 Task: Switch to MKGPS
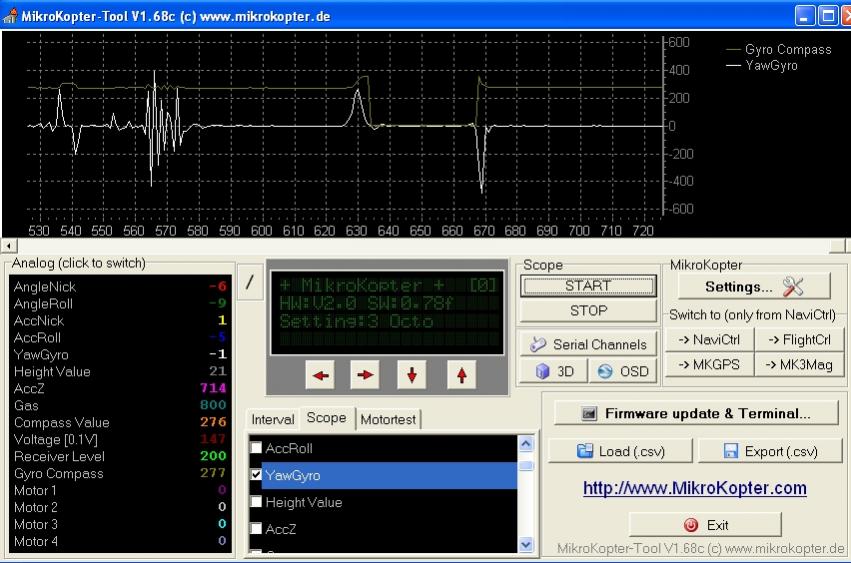(709, 364)
